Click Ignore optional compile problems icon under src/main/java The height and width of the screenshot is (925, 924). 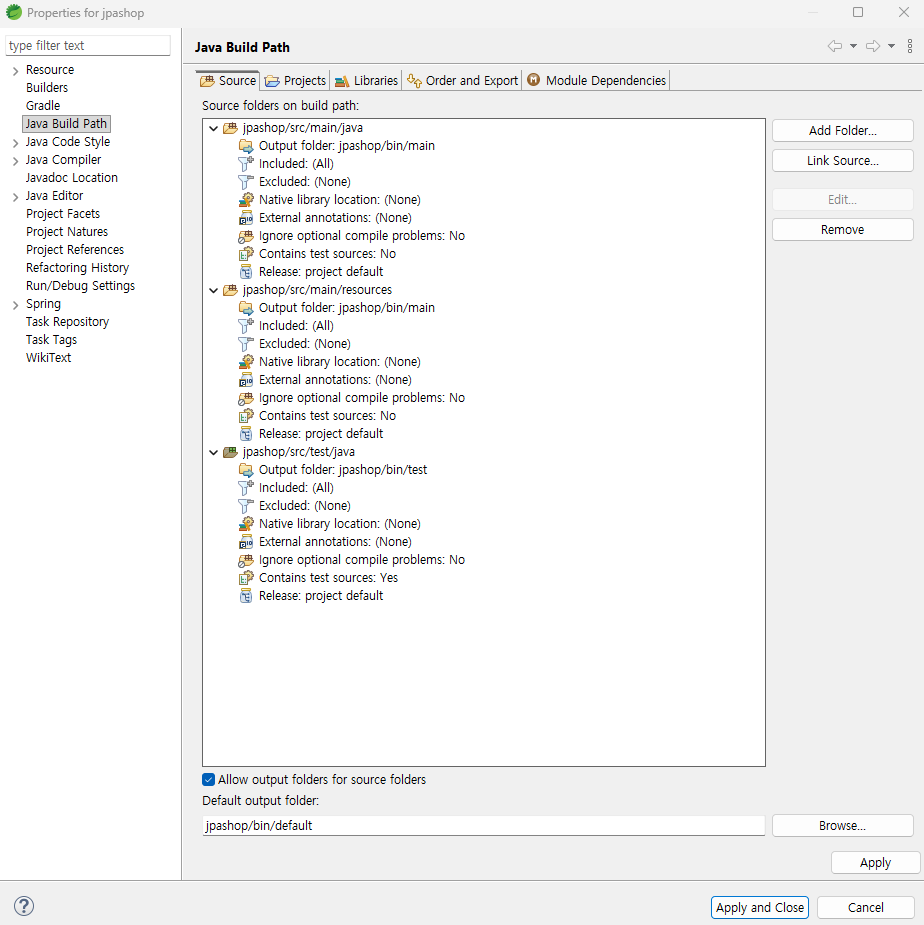[246, 236]
